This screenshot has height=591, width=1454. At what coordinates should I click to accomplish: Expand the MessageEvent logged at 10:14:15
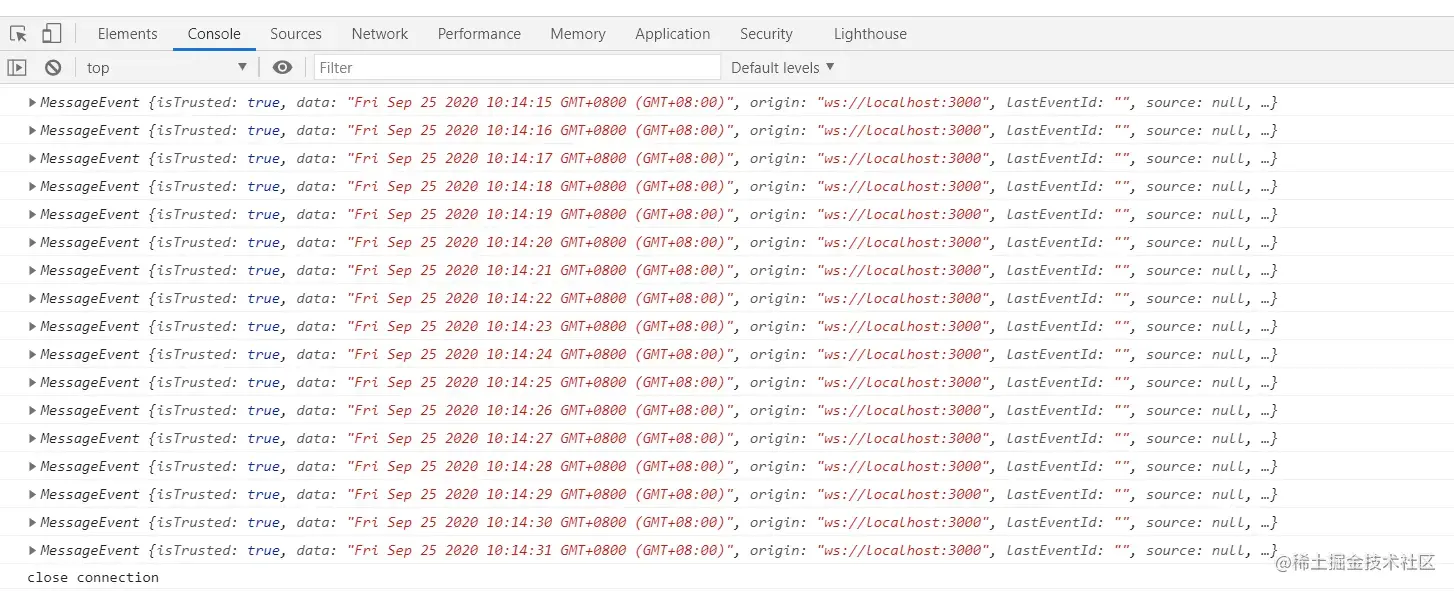click(x=33, y=103)
